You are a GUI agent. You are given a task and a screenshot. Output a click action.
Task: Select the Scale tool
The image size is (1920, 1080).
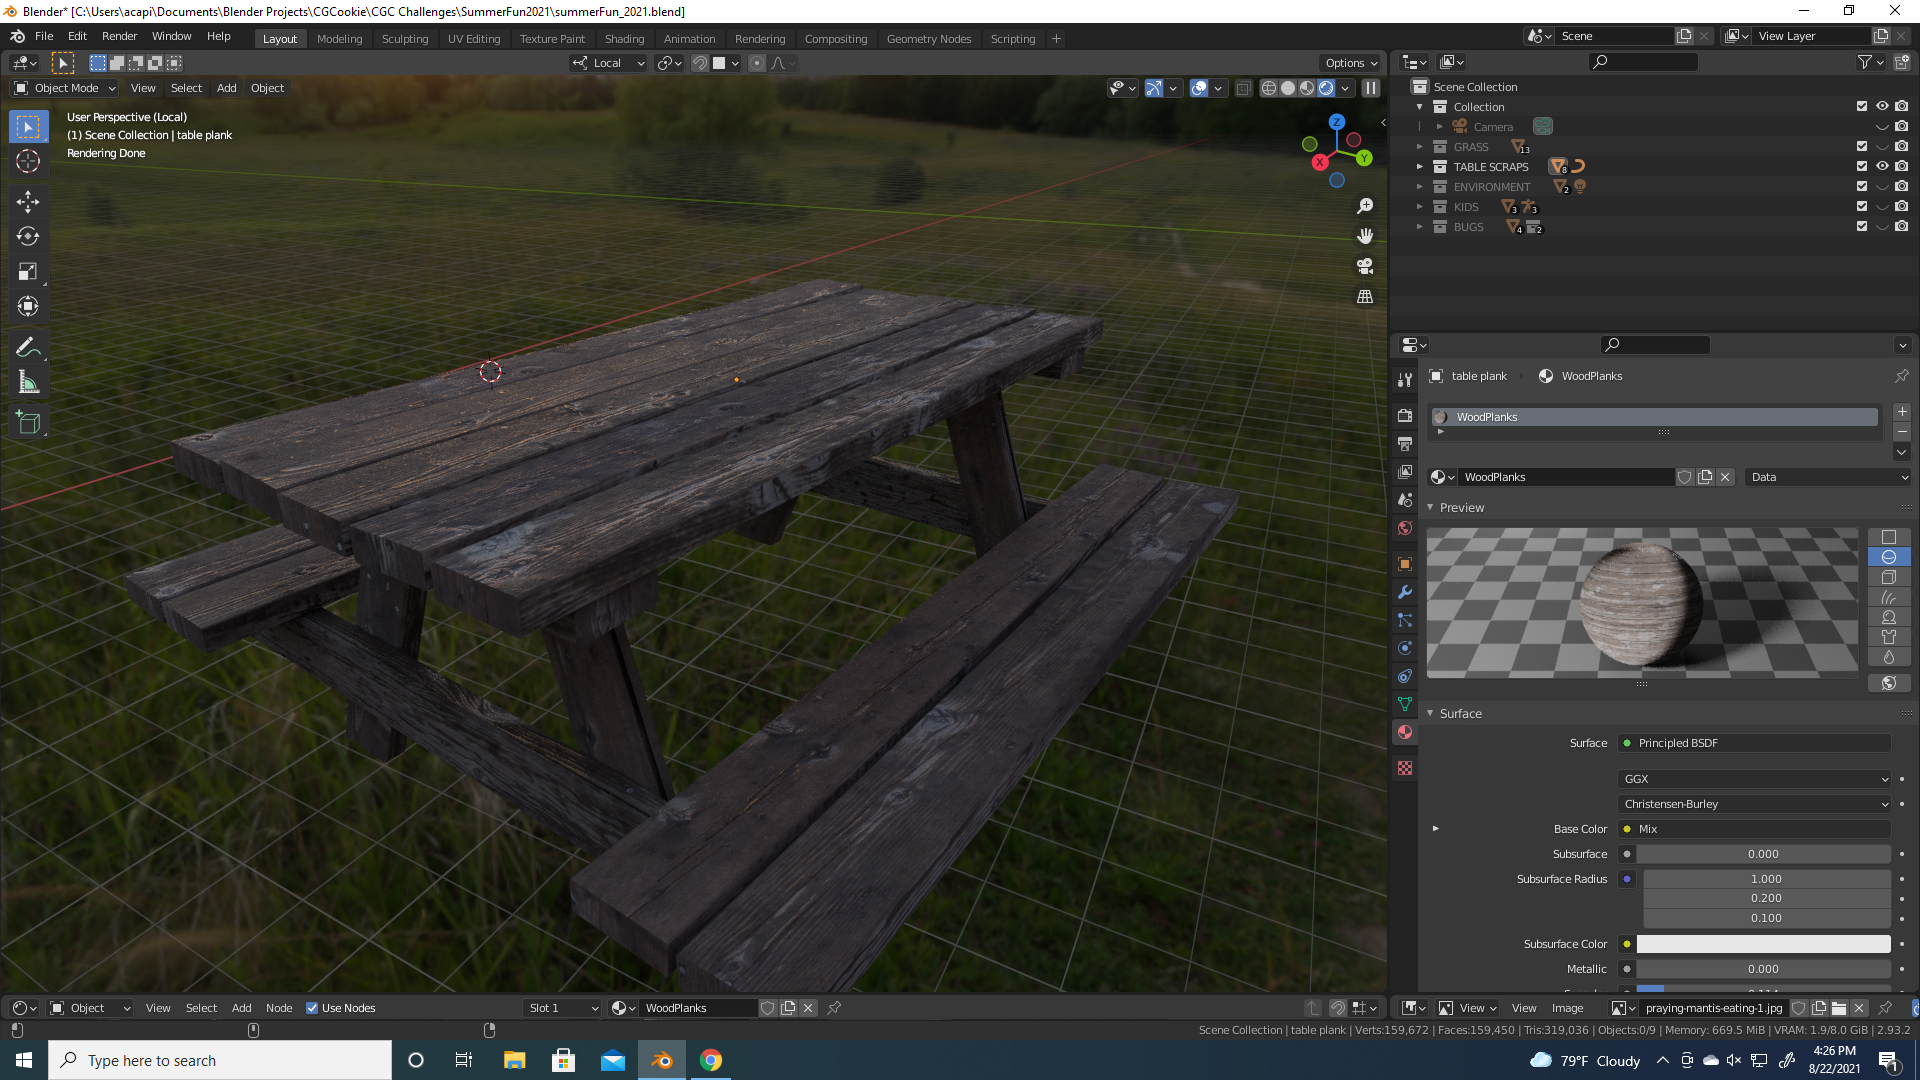28,272
